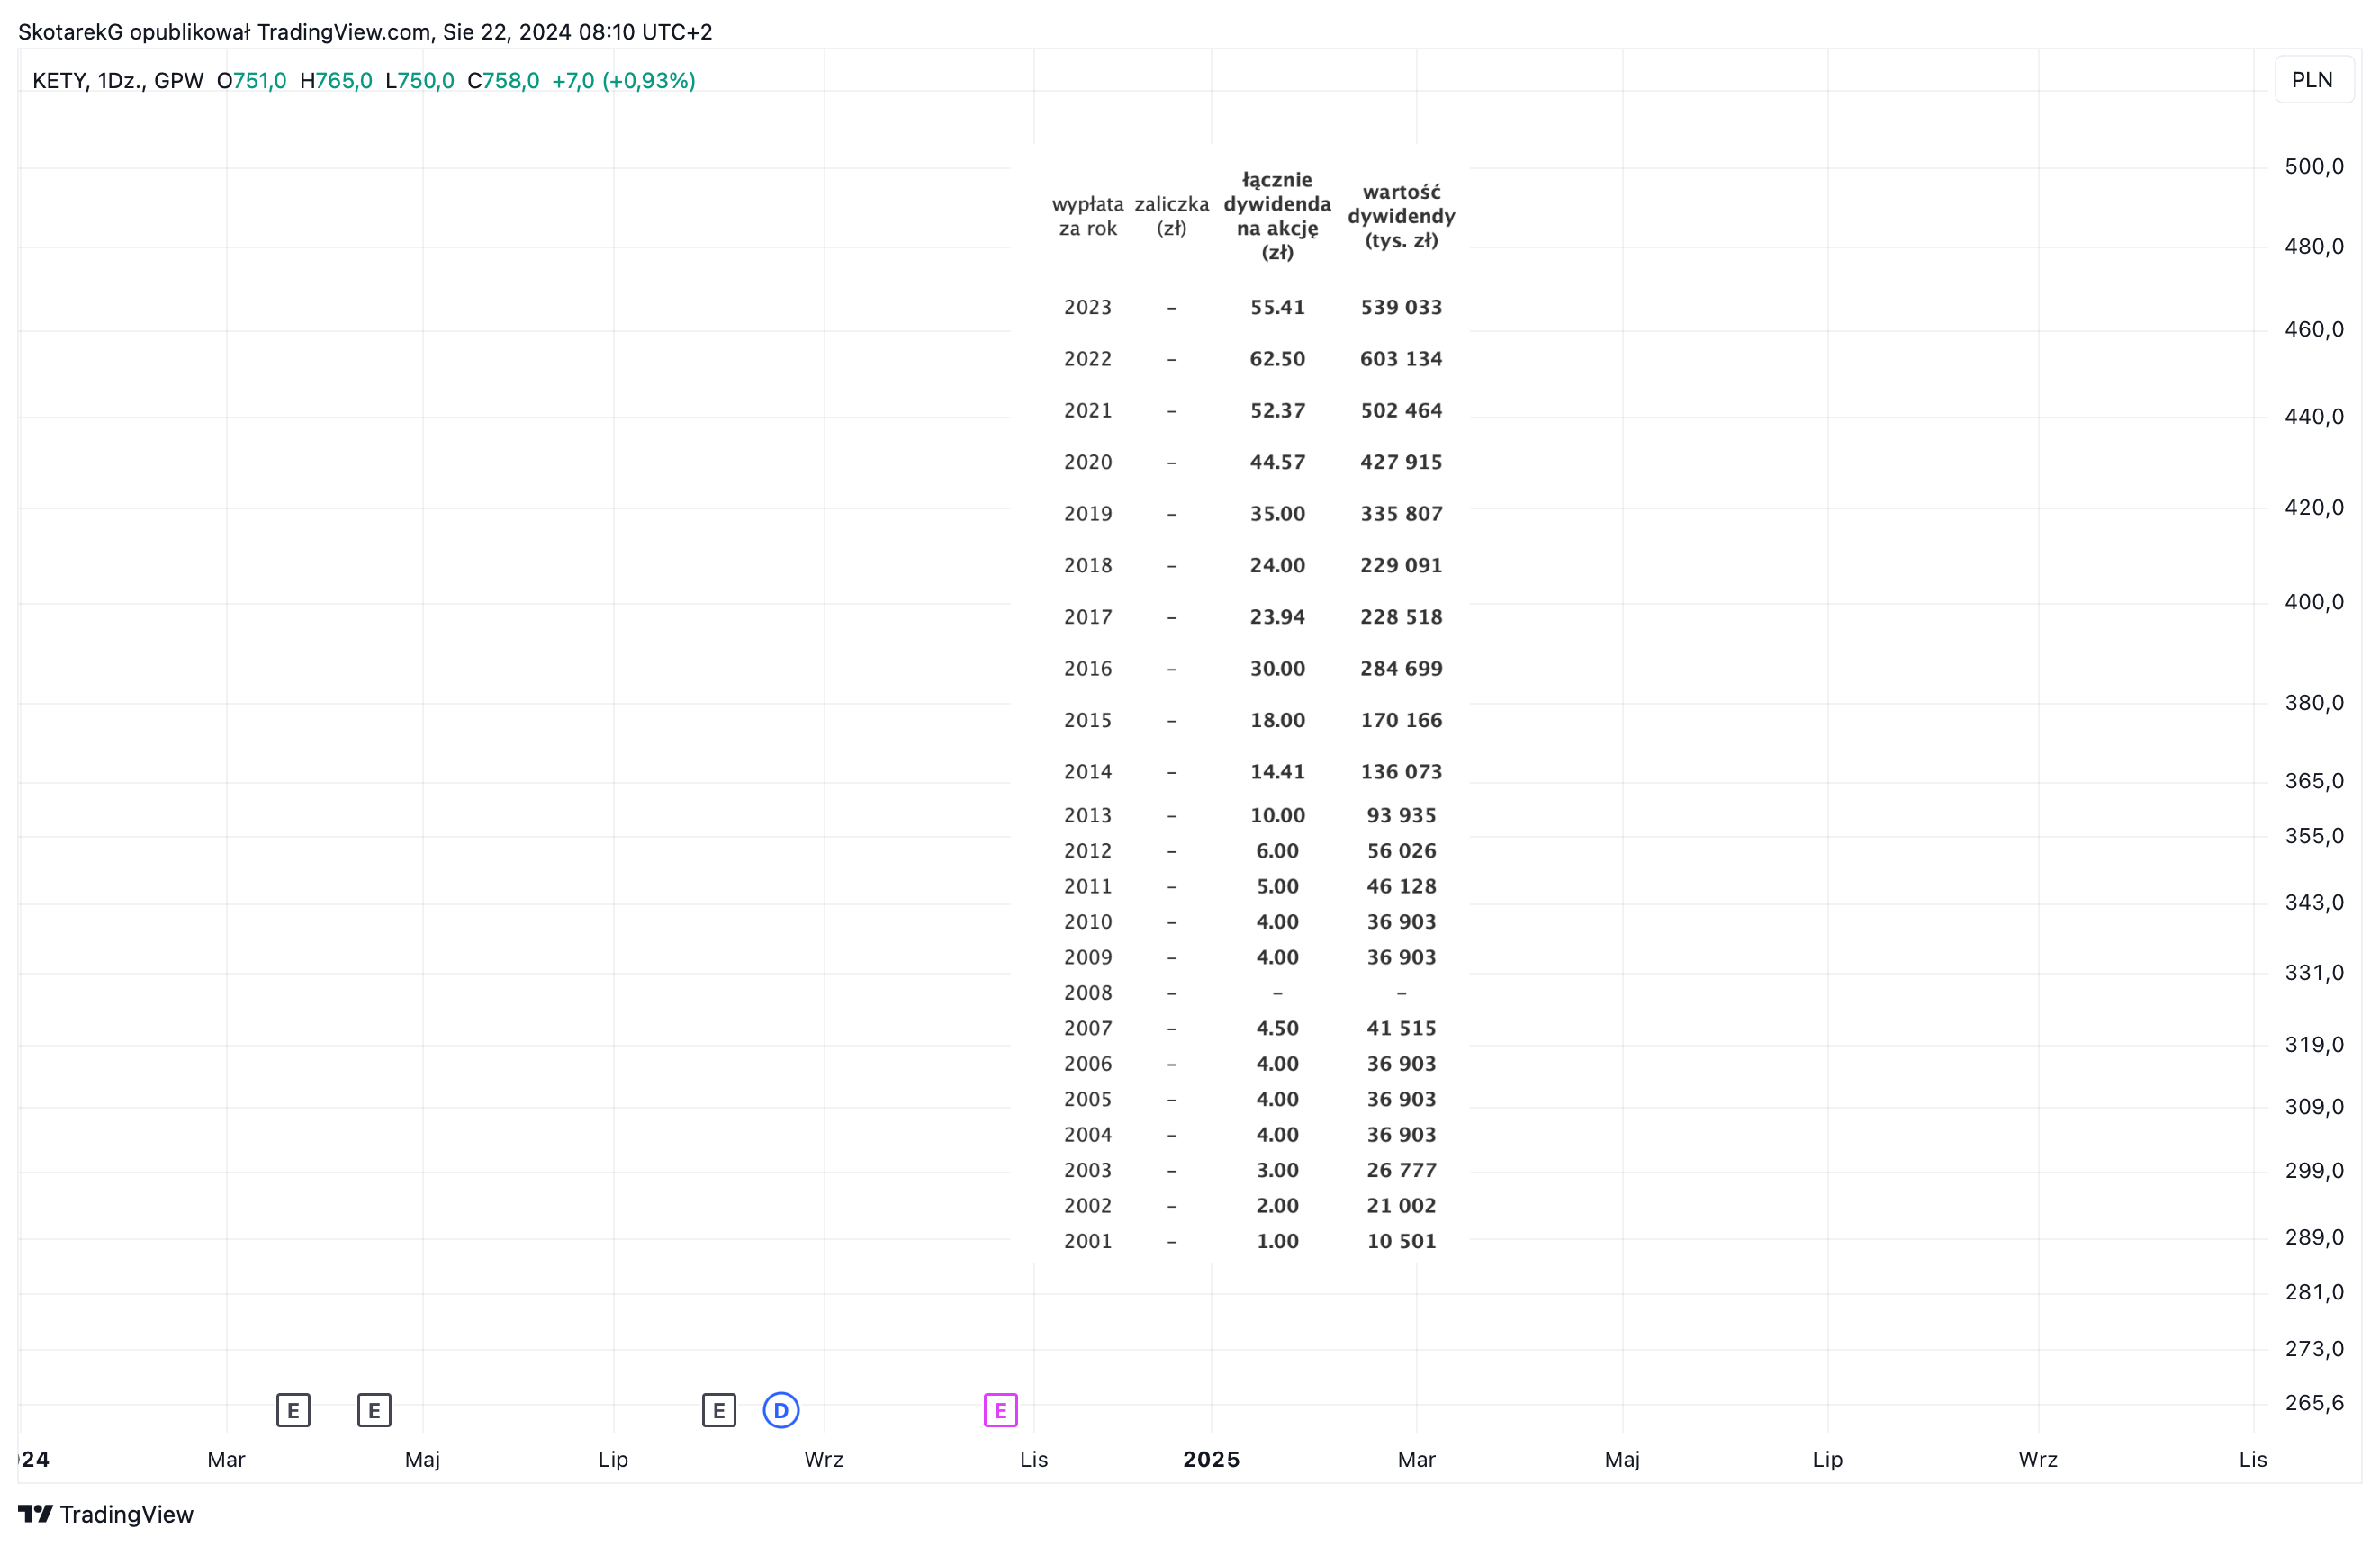
Task: Click the Wrz label before Lis 2024
Action: (x=824, y=1459)
